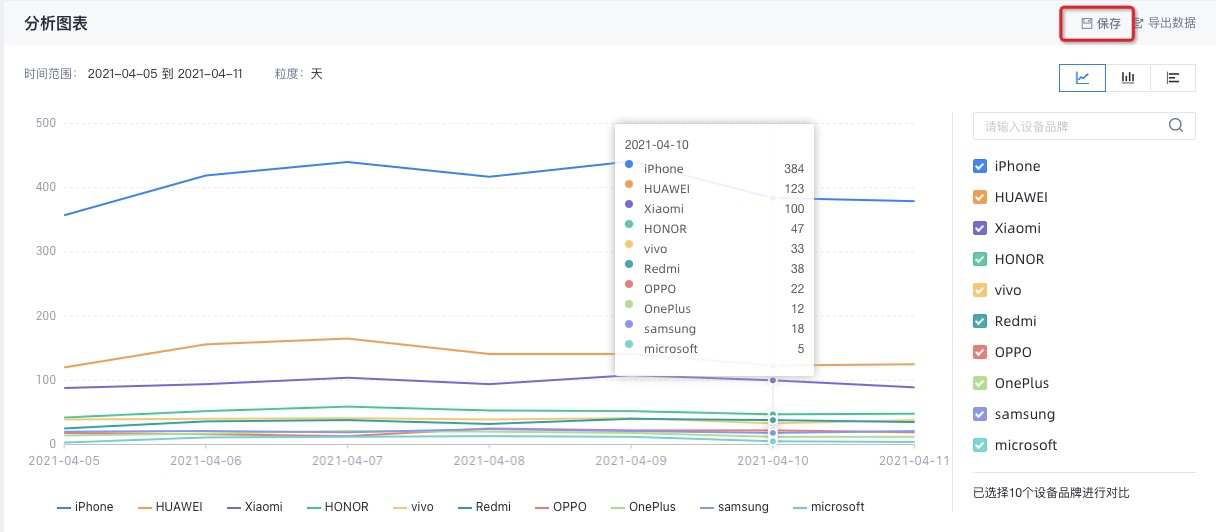1216x532 pixels.
Task: Uncheck the Redmi checkbox
Action: [980, 321]
